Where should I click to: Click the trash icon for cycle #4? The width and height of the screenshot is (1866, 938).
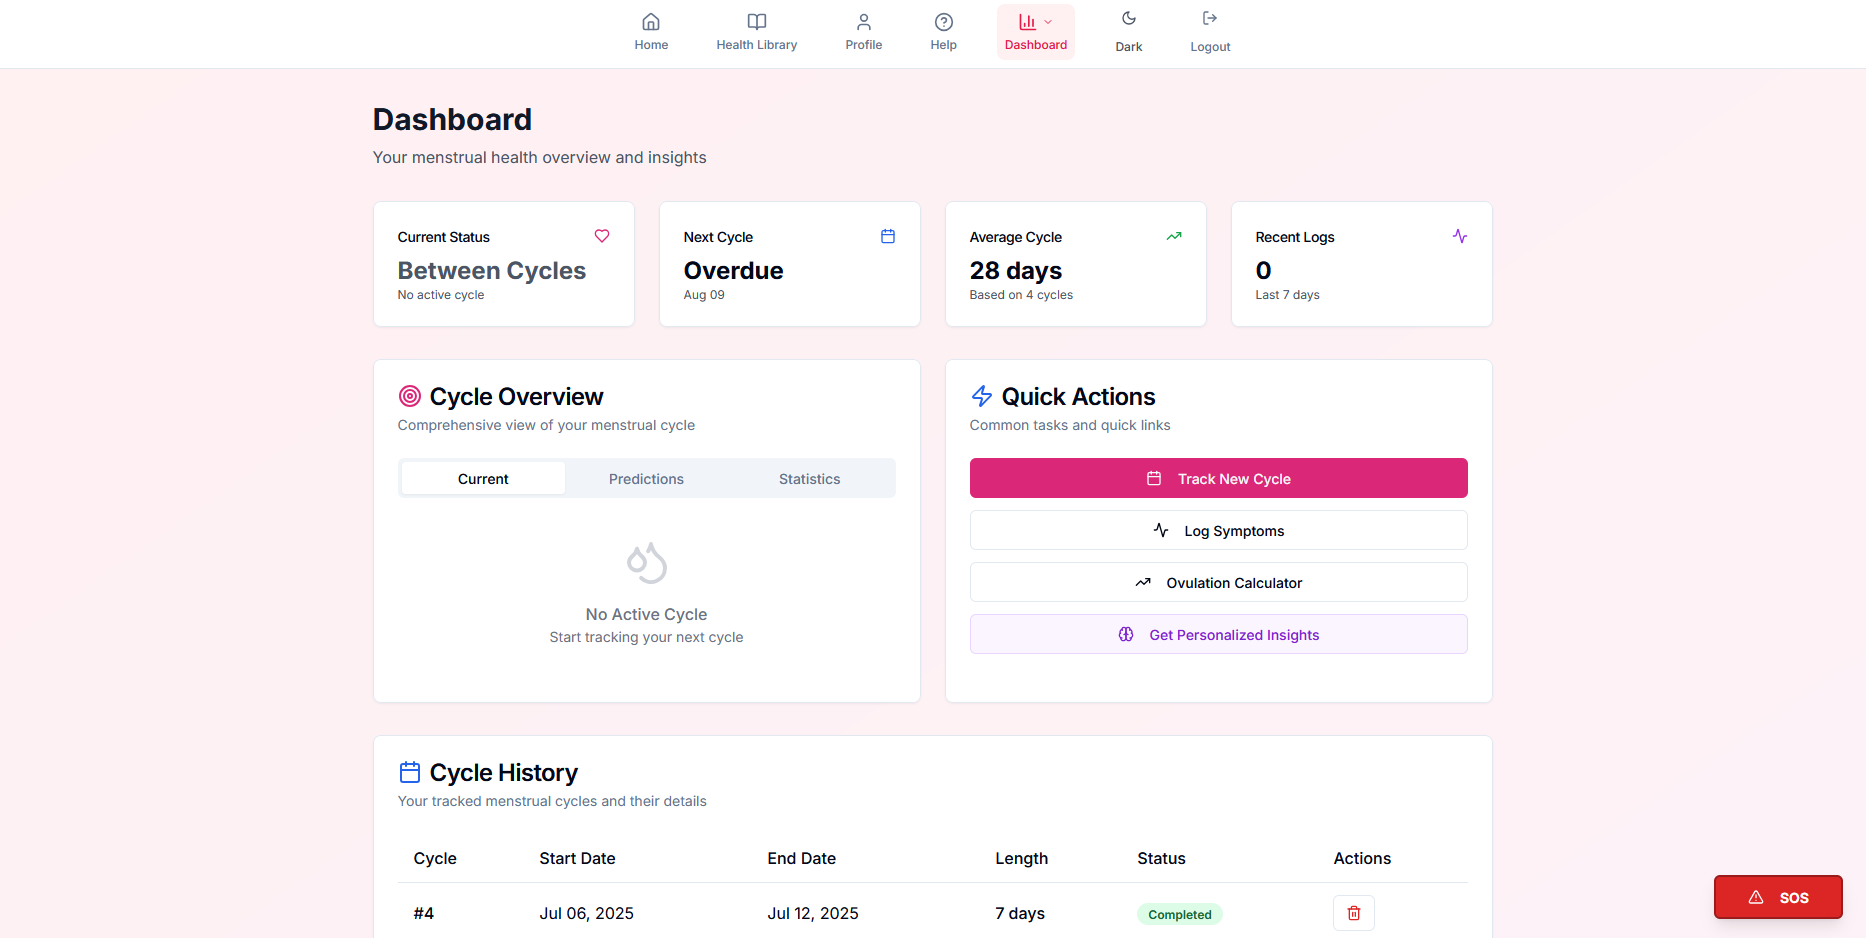pos(1353,913)
